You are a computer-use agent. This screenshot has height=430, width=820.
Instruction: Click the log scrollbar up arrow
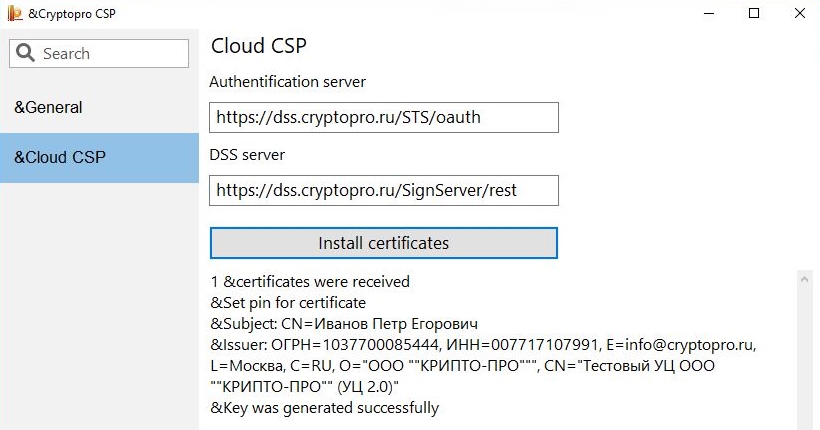coord(805,280)
